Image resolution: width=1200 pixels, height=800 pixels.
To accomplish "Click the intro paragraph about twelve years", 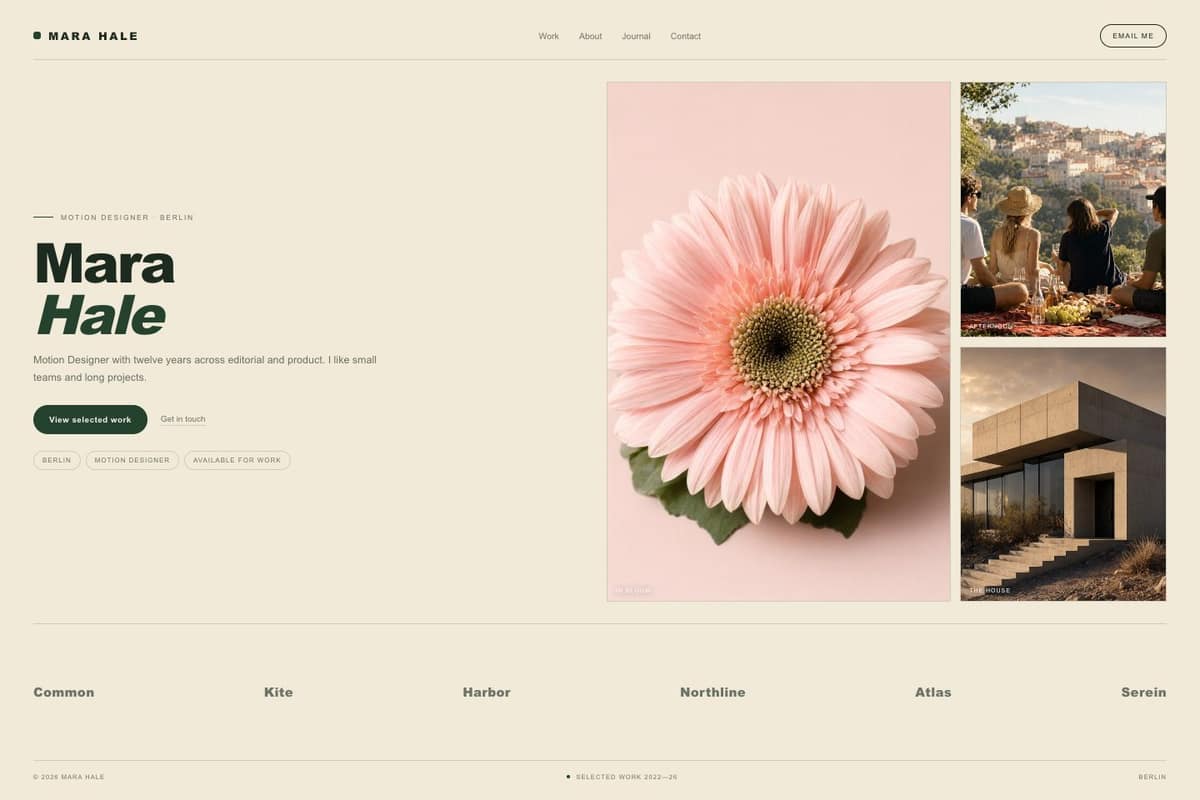I will coord(205,368).
